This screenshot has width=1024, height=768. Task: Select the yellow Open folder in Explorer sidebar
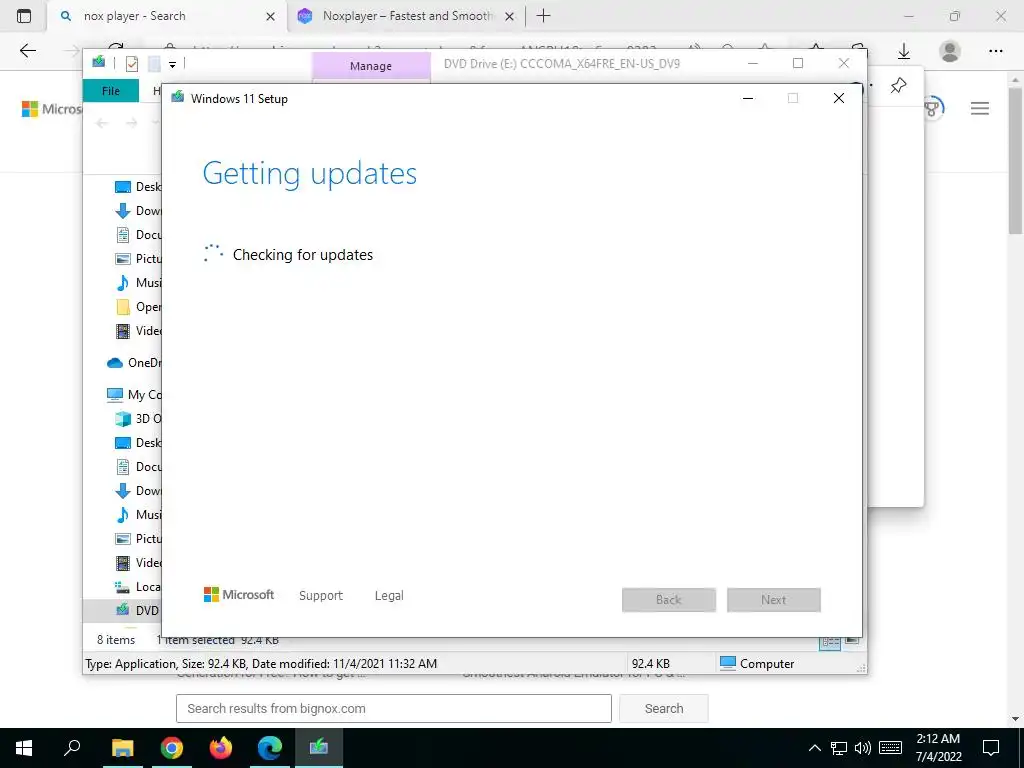138,307
